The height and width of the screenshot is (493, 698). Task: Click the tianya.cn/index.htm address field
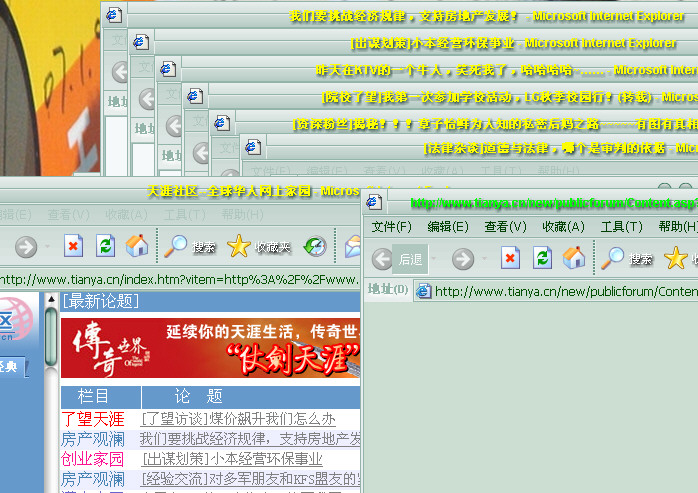(180, 280)
